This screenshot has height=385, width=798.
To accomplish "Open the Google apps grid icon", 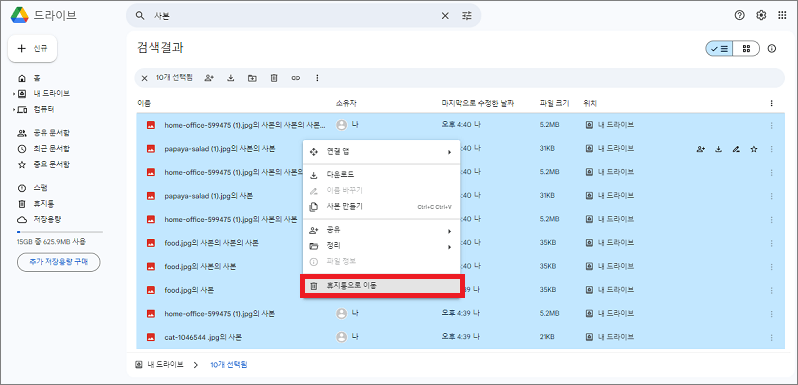I will coord(782,15).
